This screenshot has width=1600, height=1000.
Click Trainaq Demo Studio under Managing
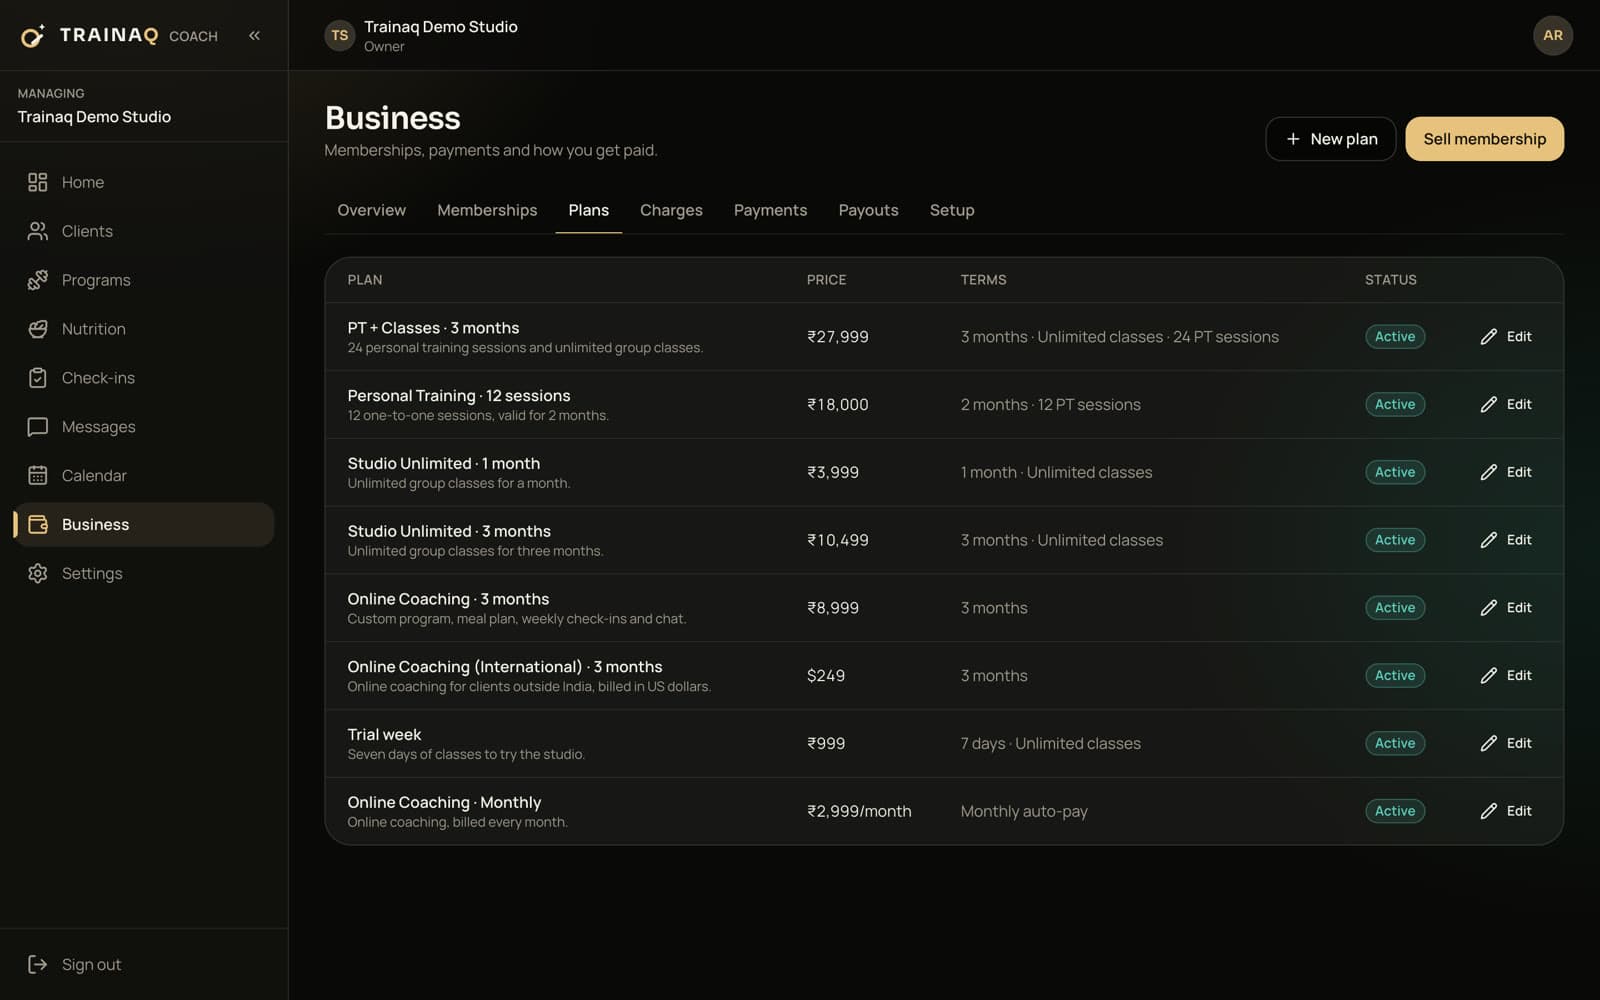click(94, 117)
